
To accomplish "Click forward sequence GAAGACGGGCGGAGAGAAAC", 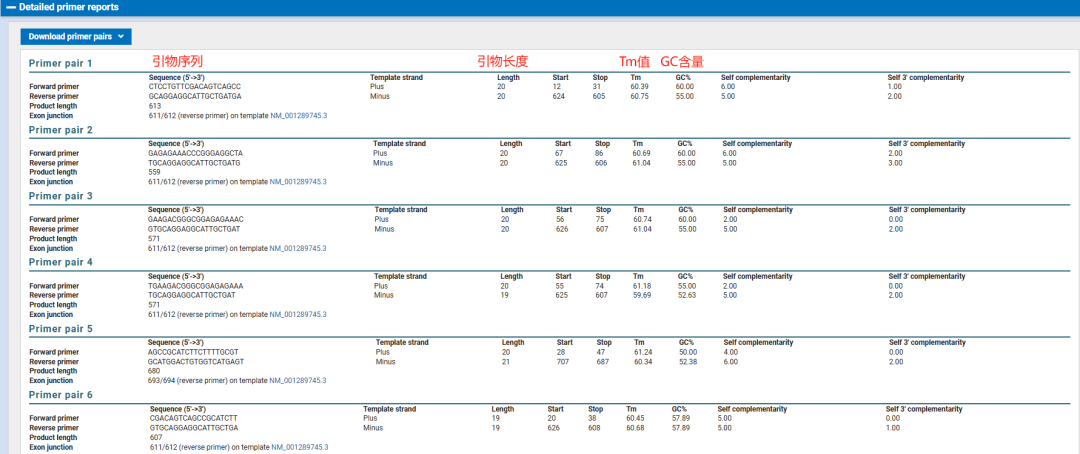I will 196,219.
